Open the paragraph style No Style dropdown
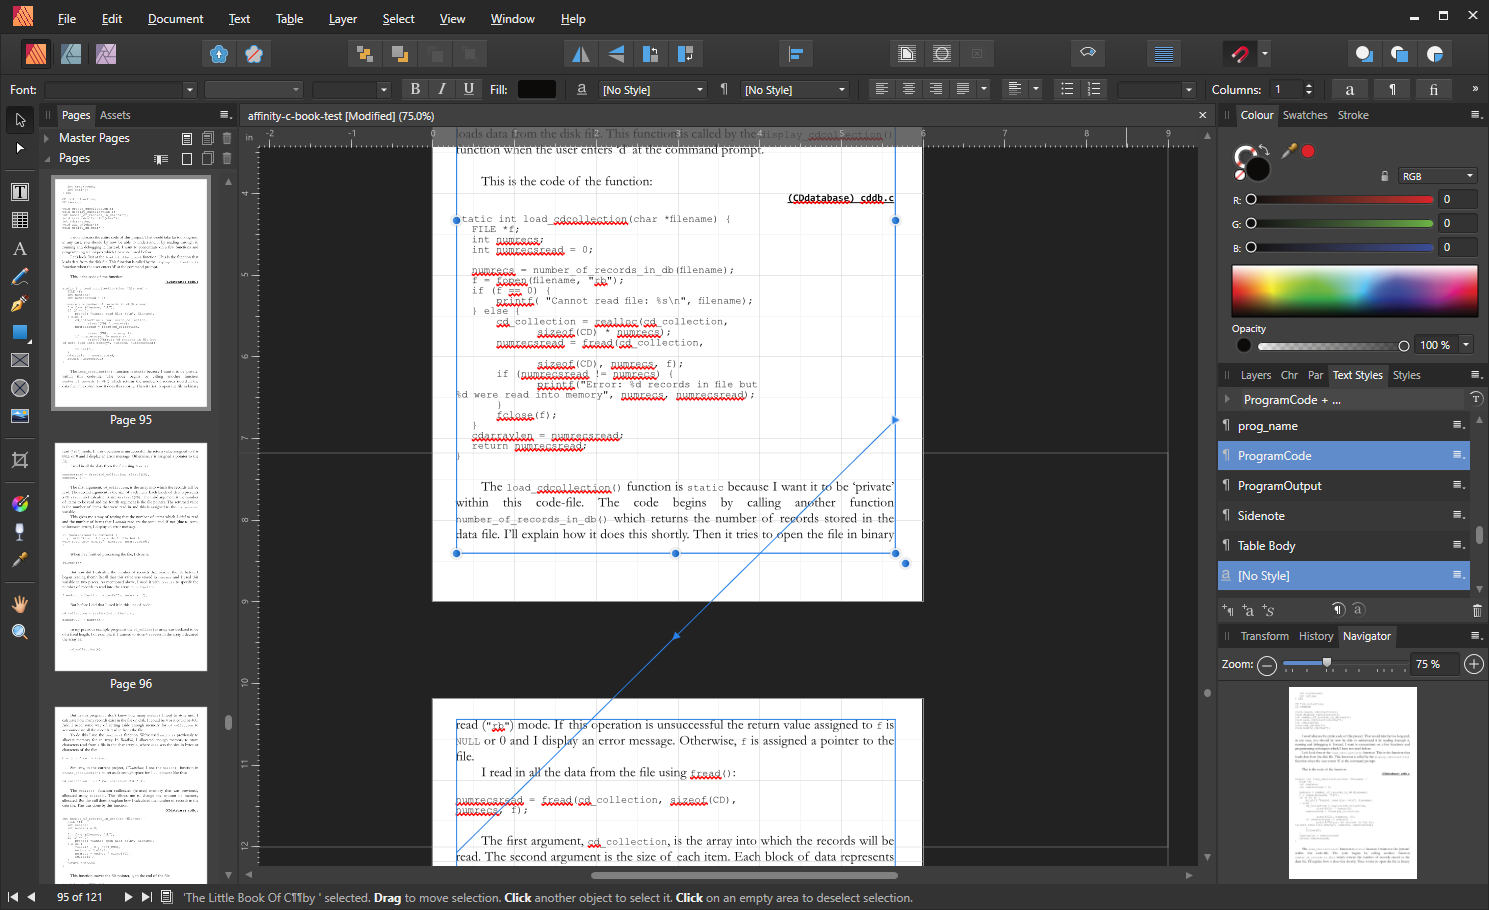Viewport: 1489px width, 910px height. coord(795,90)
